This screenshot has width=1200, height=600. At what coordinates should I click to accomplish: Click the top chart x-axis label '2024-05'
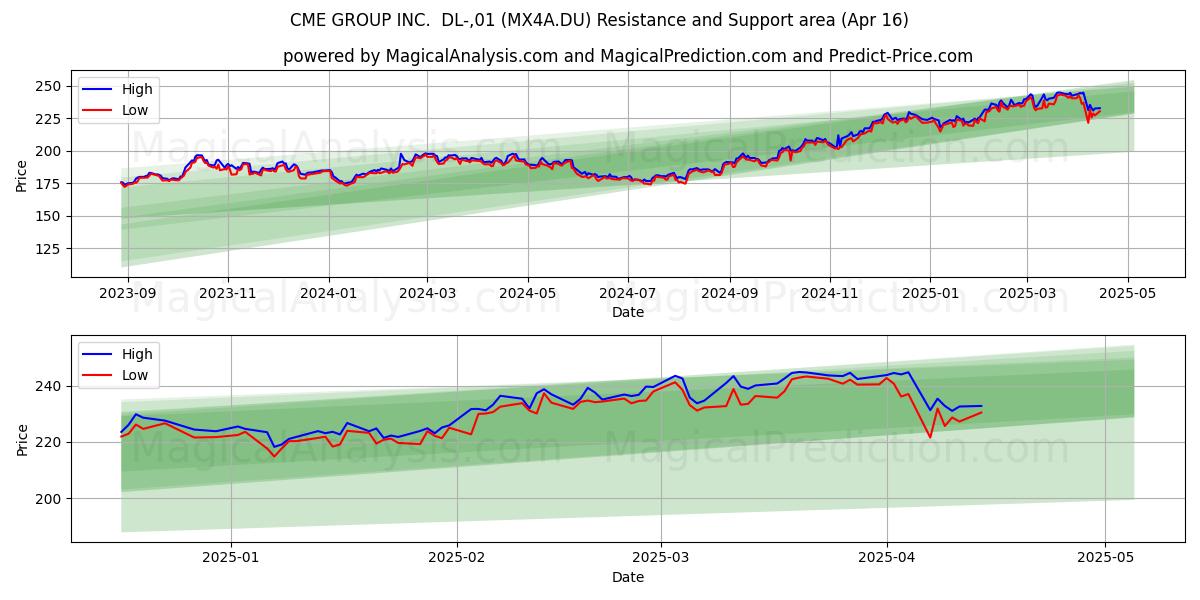coord(528,294)
